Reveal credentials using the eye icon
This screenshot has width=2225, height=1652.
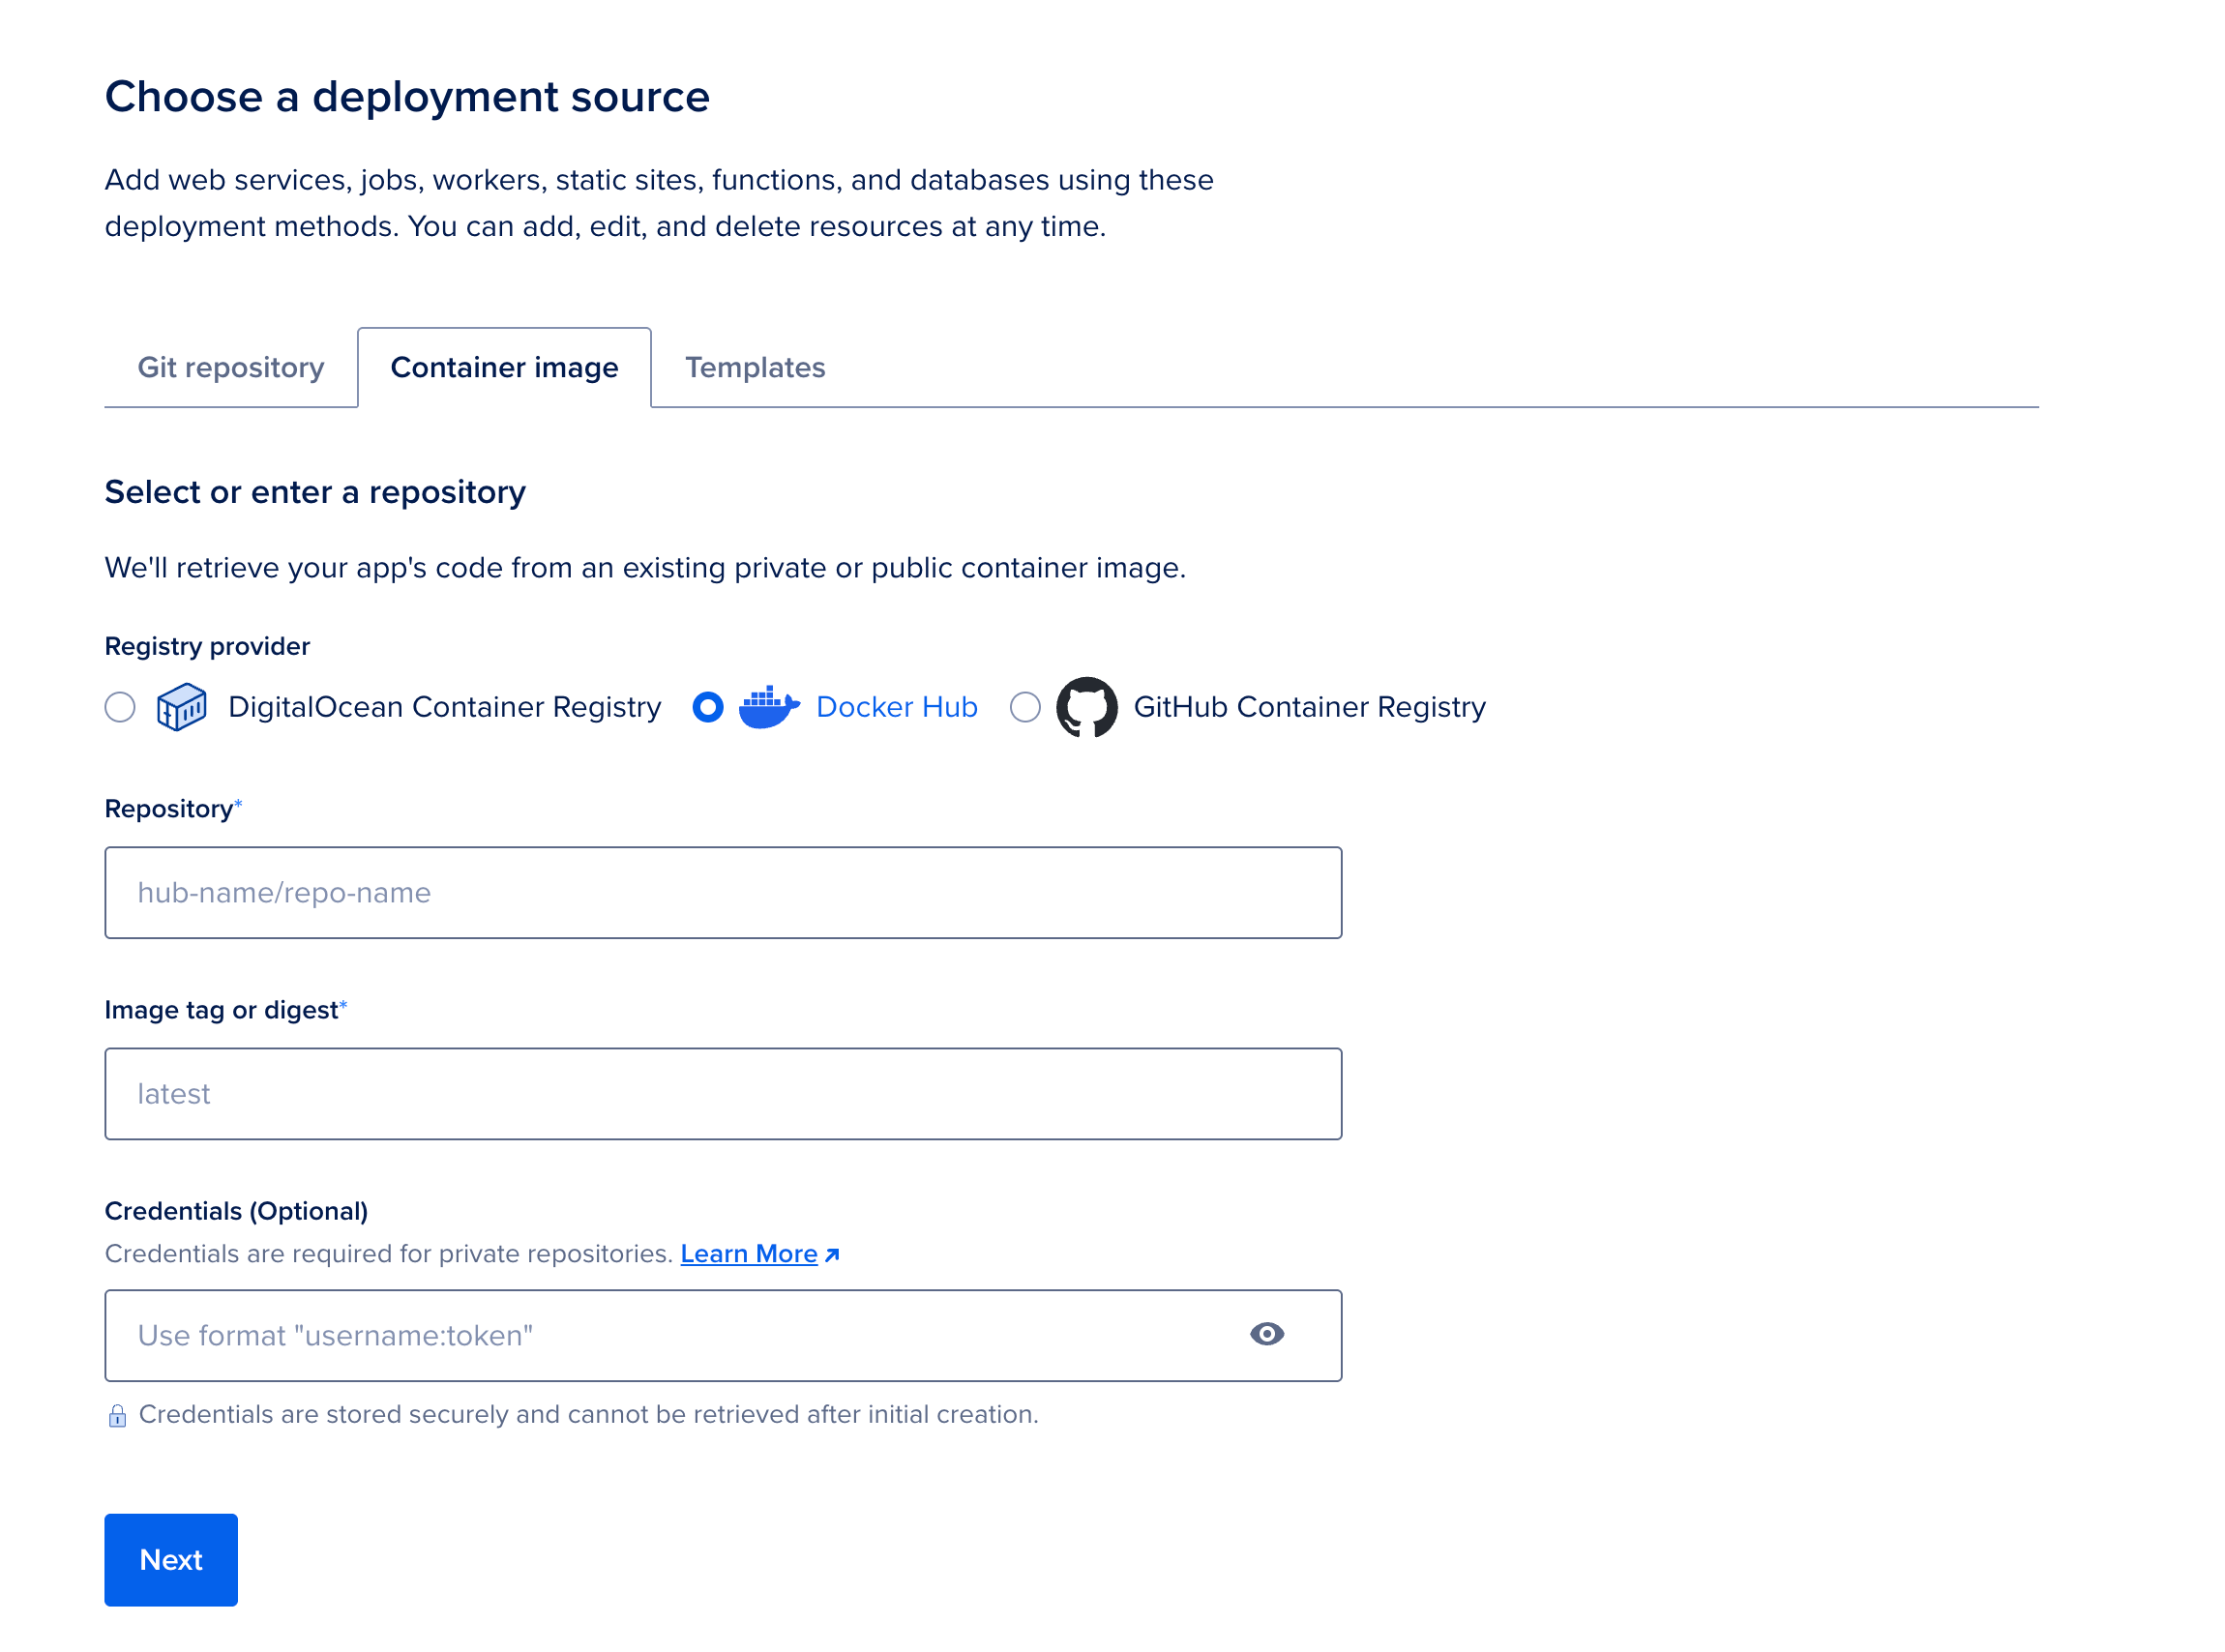(1268, 1335)
